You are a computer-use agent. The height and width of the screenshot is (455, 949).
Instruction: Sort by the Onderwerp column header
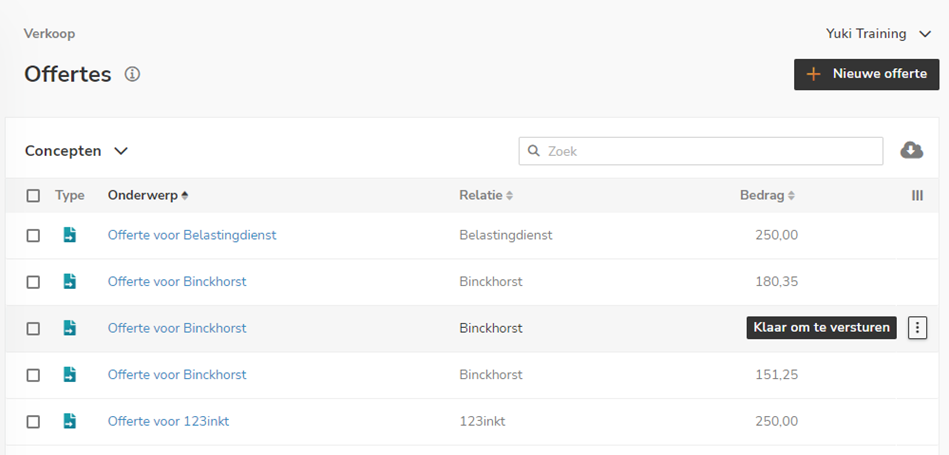(148, 196)
